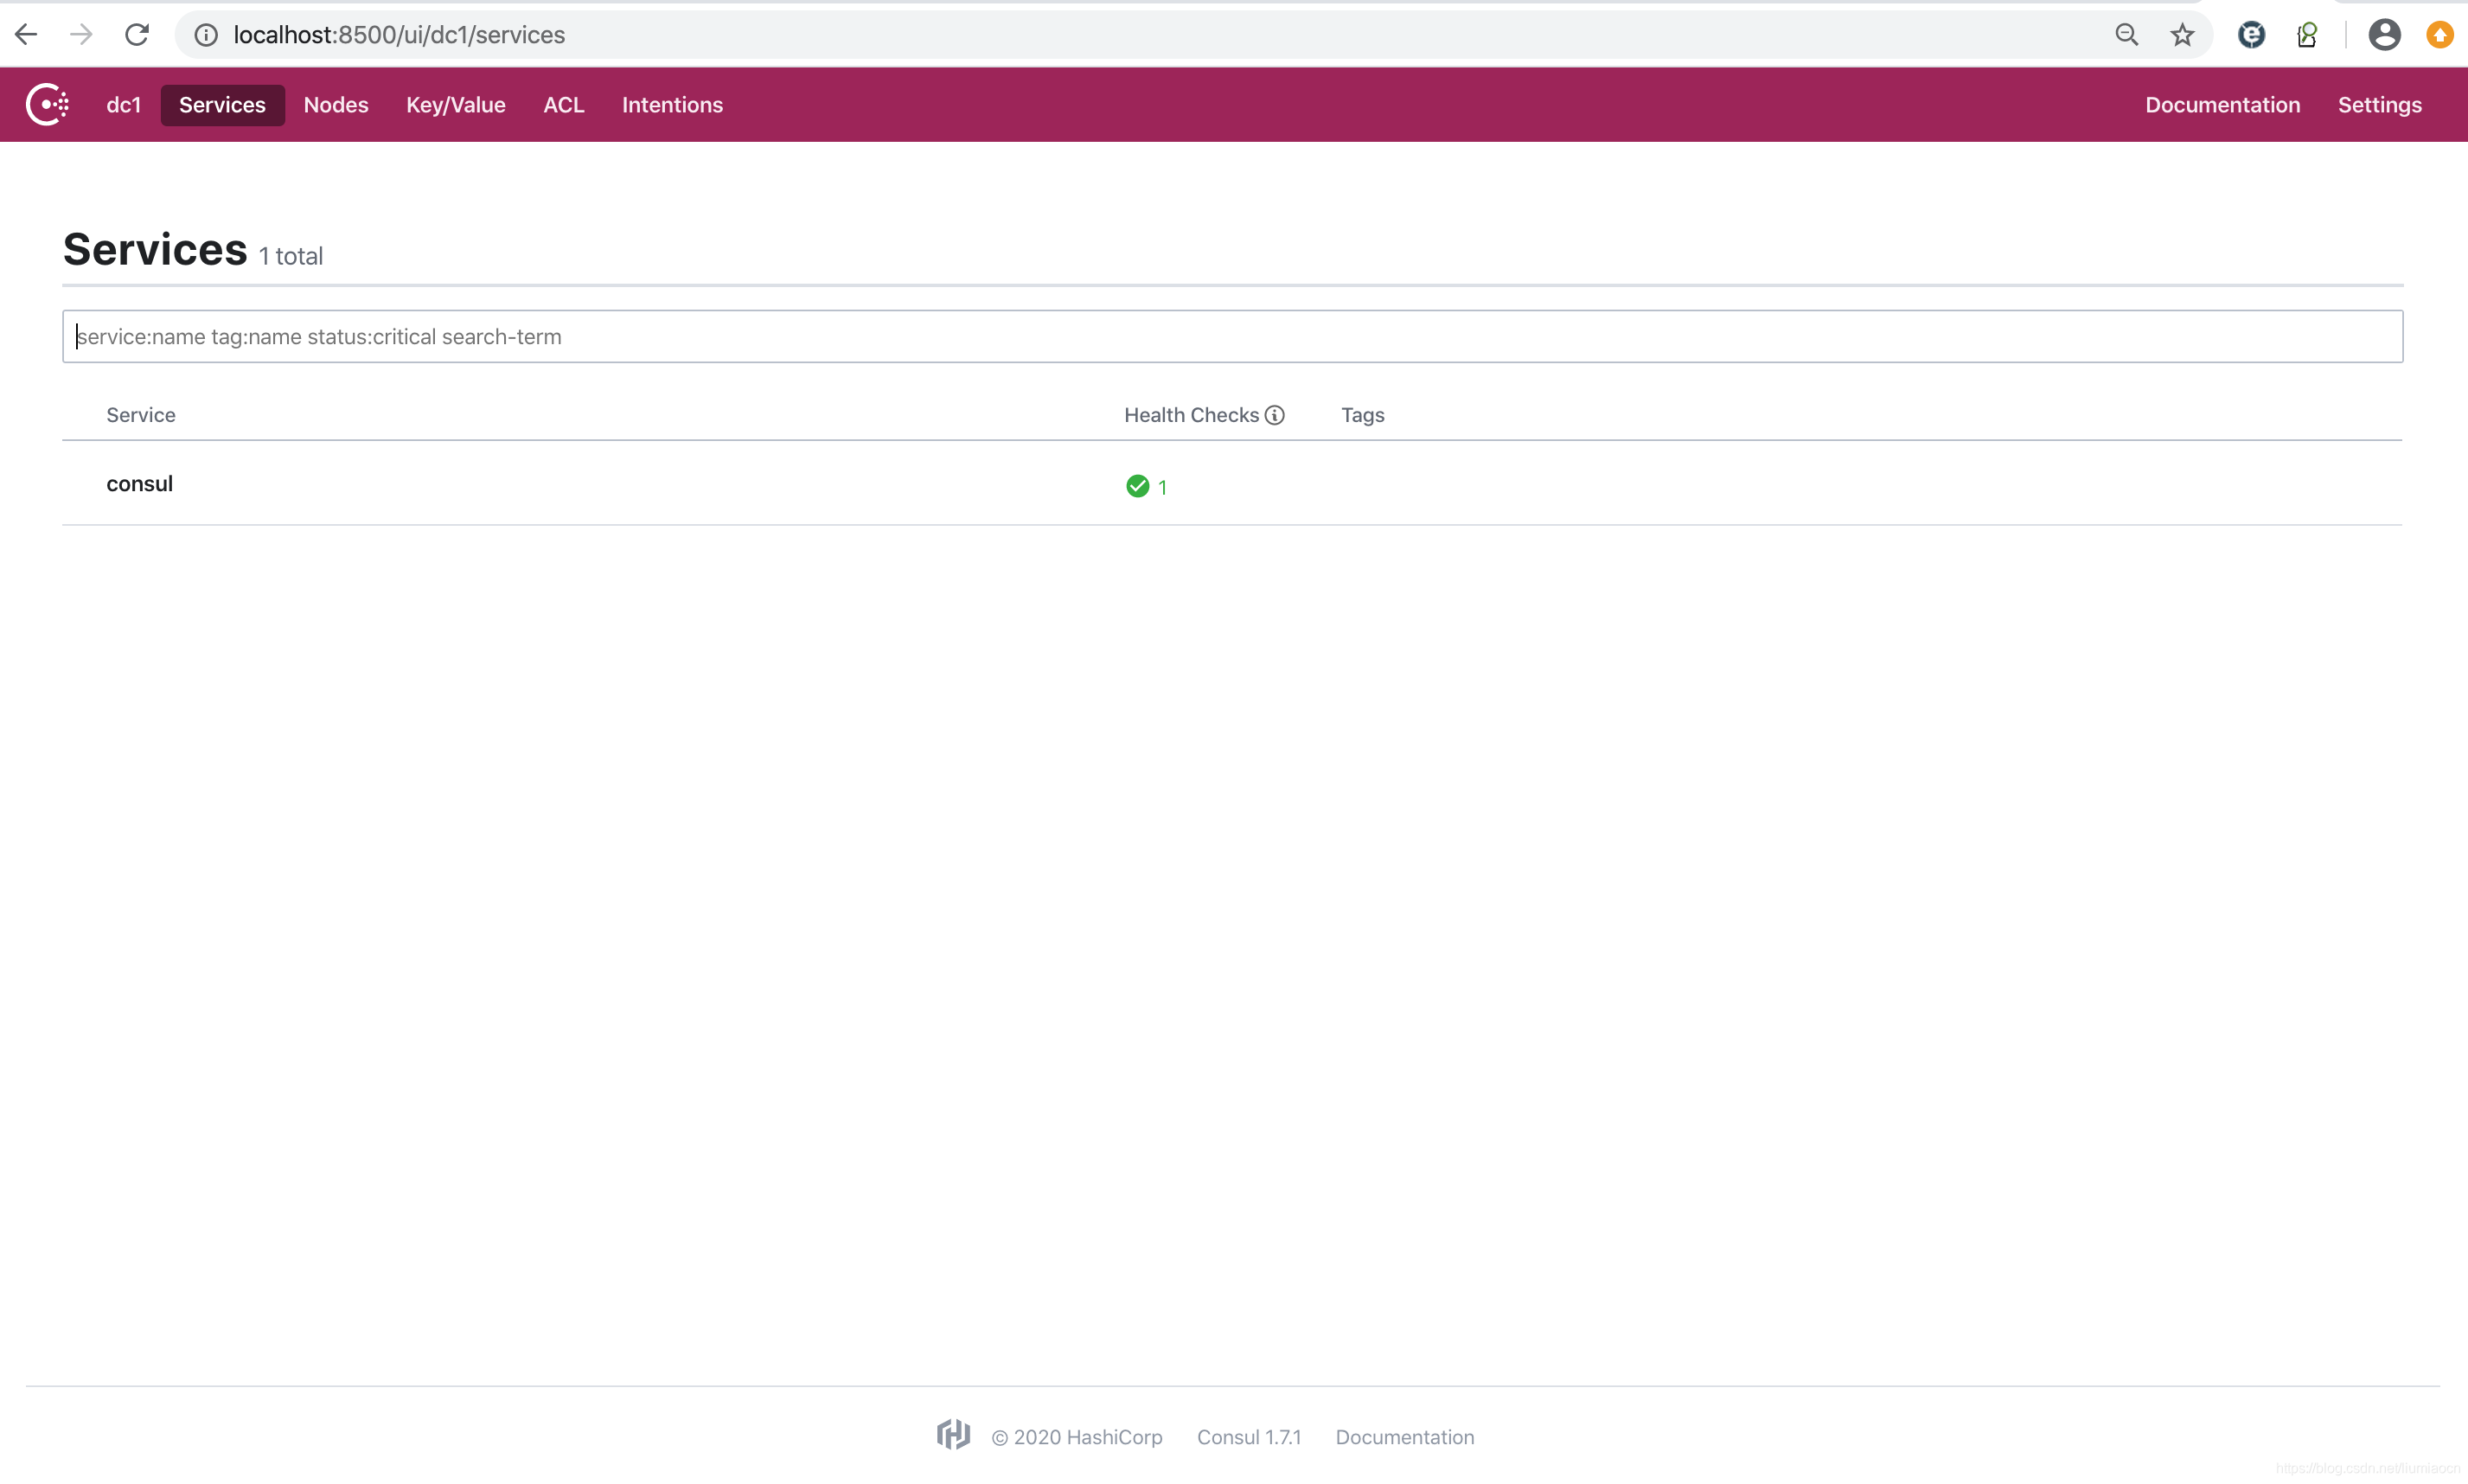Click the Service column header
This screenshot has width=2468, height=1484.
(140, 414)
